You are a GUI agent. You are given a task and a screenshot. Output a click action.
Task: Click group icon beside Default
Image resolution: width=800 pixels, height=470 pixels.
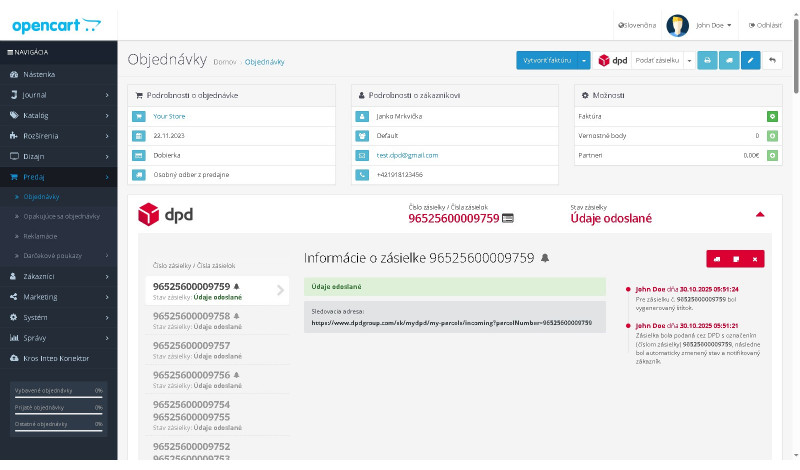362,136
